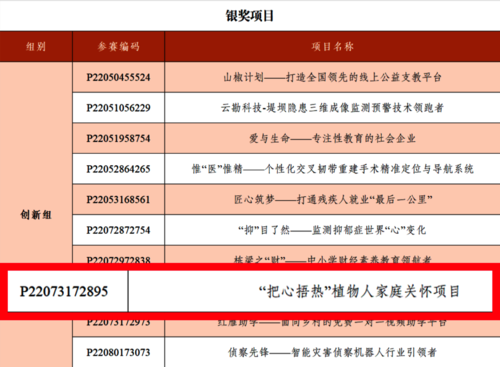The image size is (500, 367).
Task: Click the 组别 column header
Action: click(x=36, y=47)
